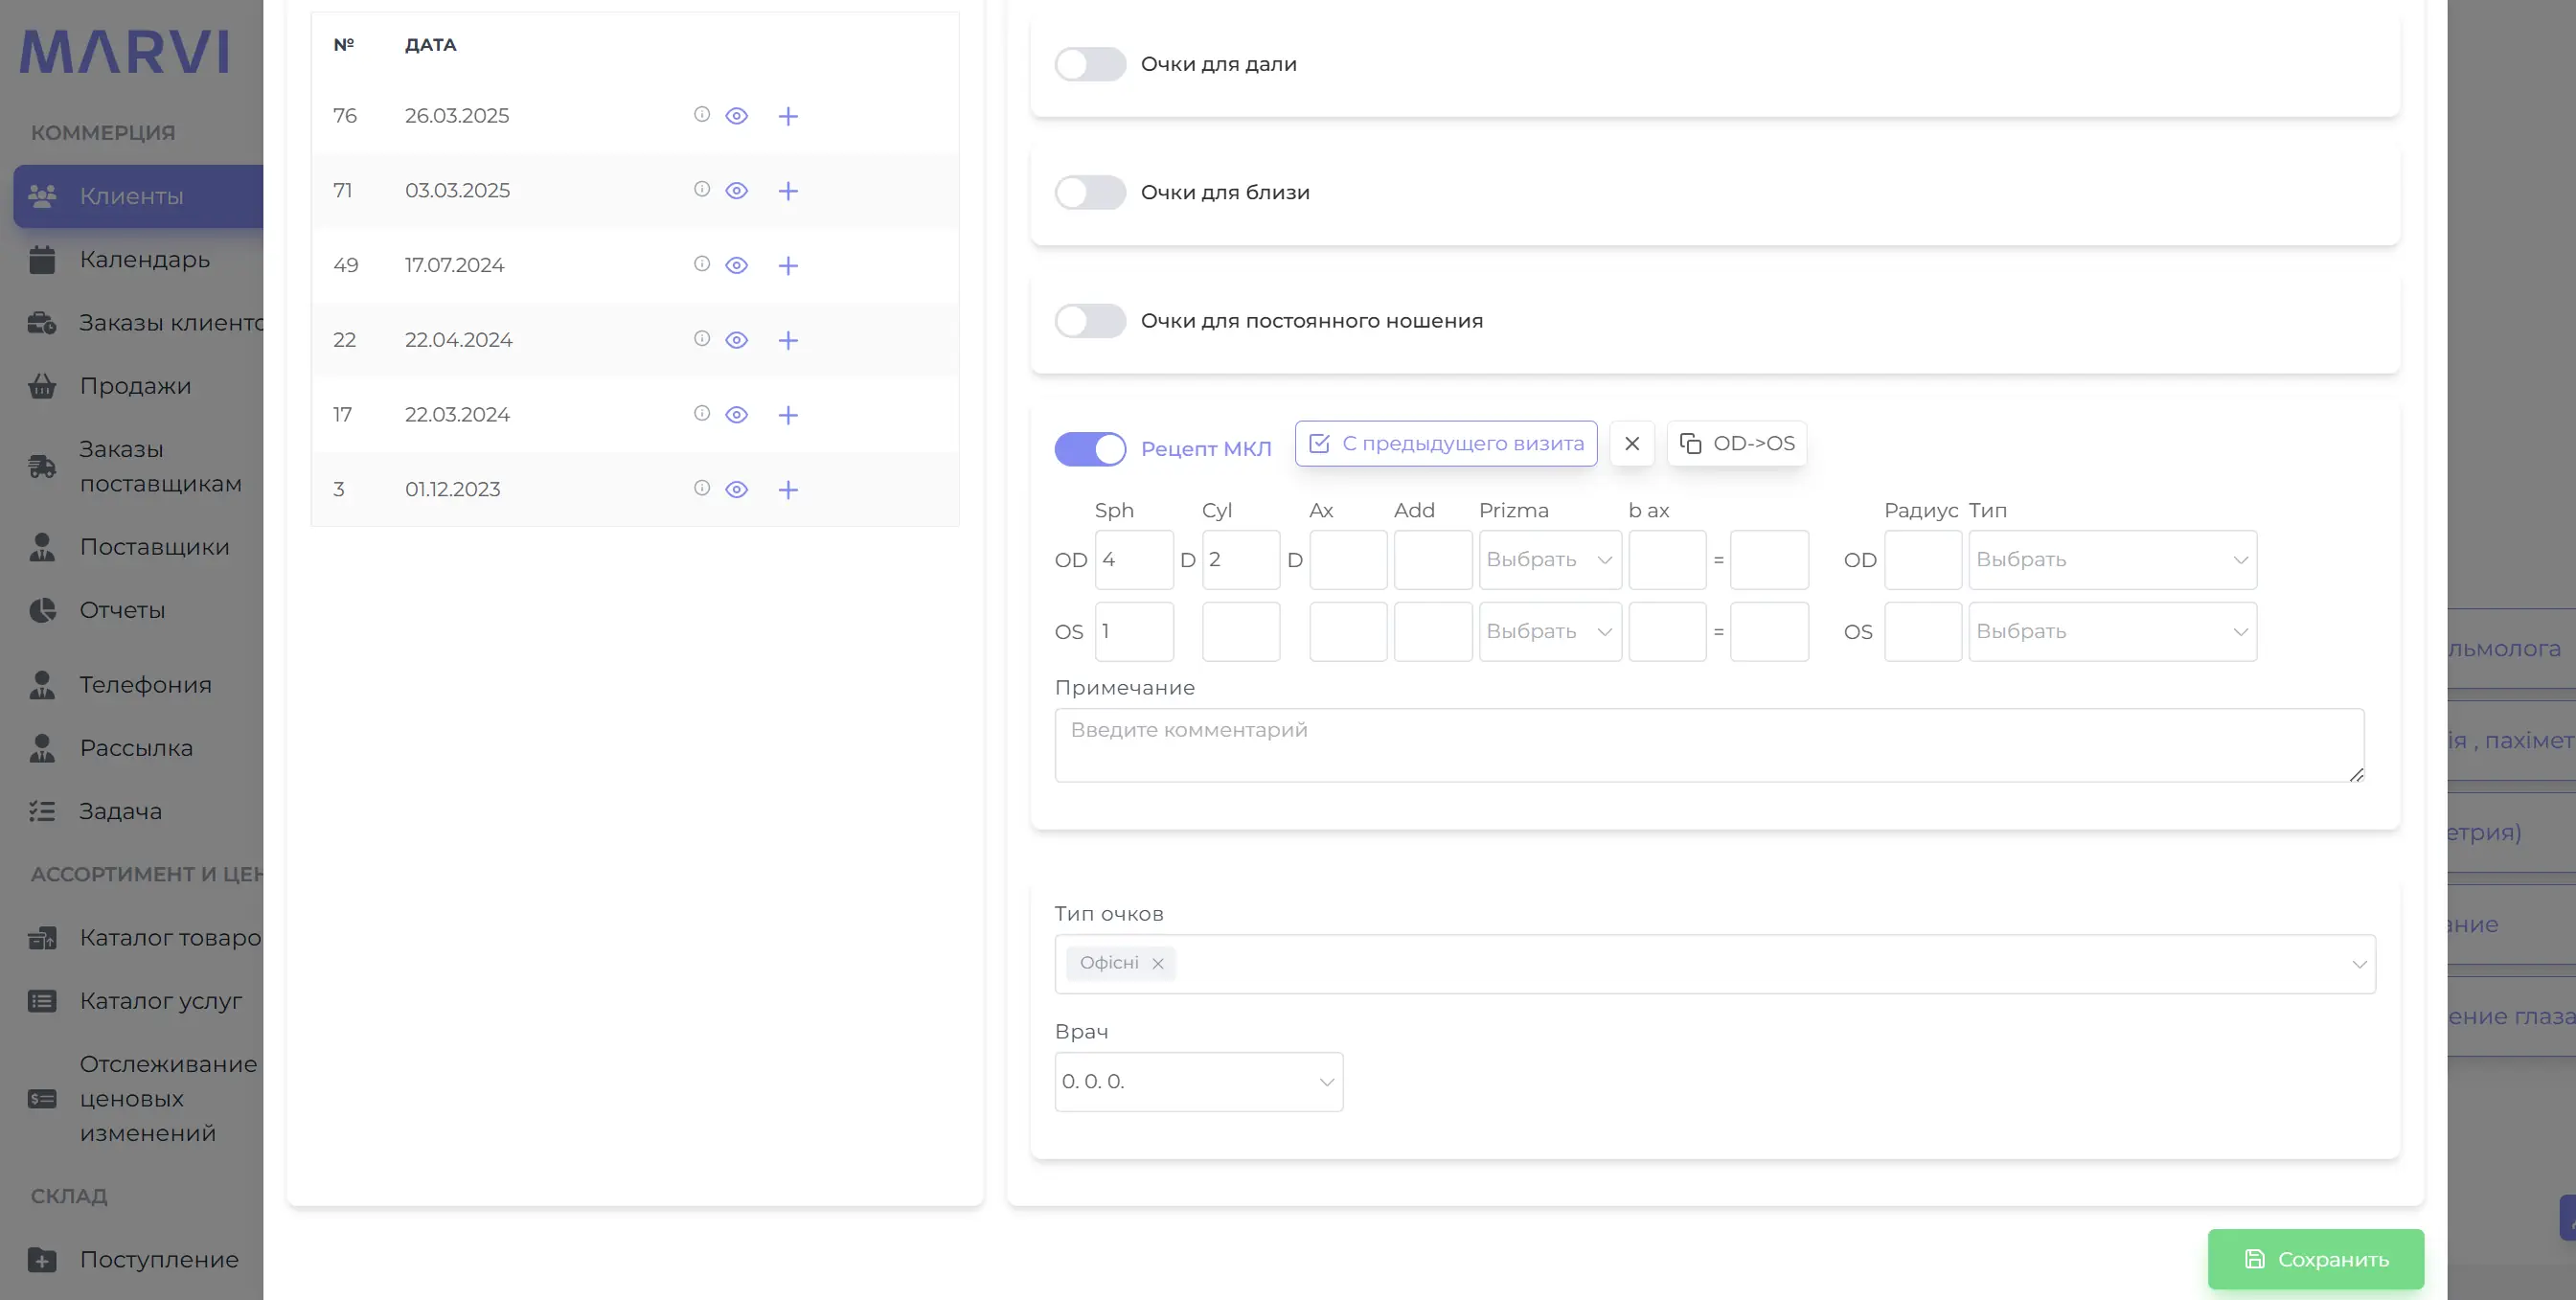Focus the OD b ax input field
The height and width of the screenshot is (1300, 2576).
1667,560
